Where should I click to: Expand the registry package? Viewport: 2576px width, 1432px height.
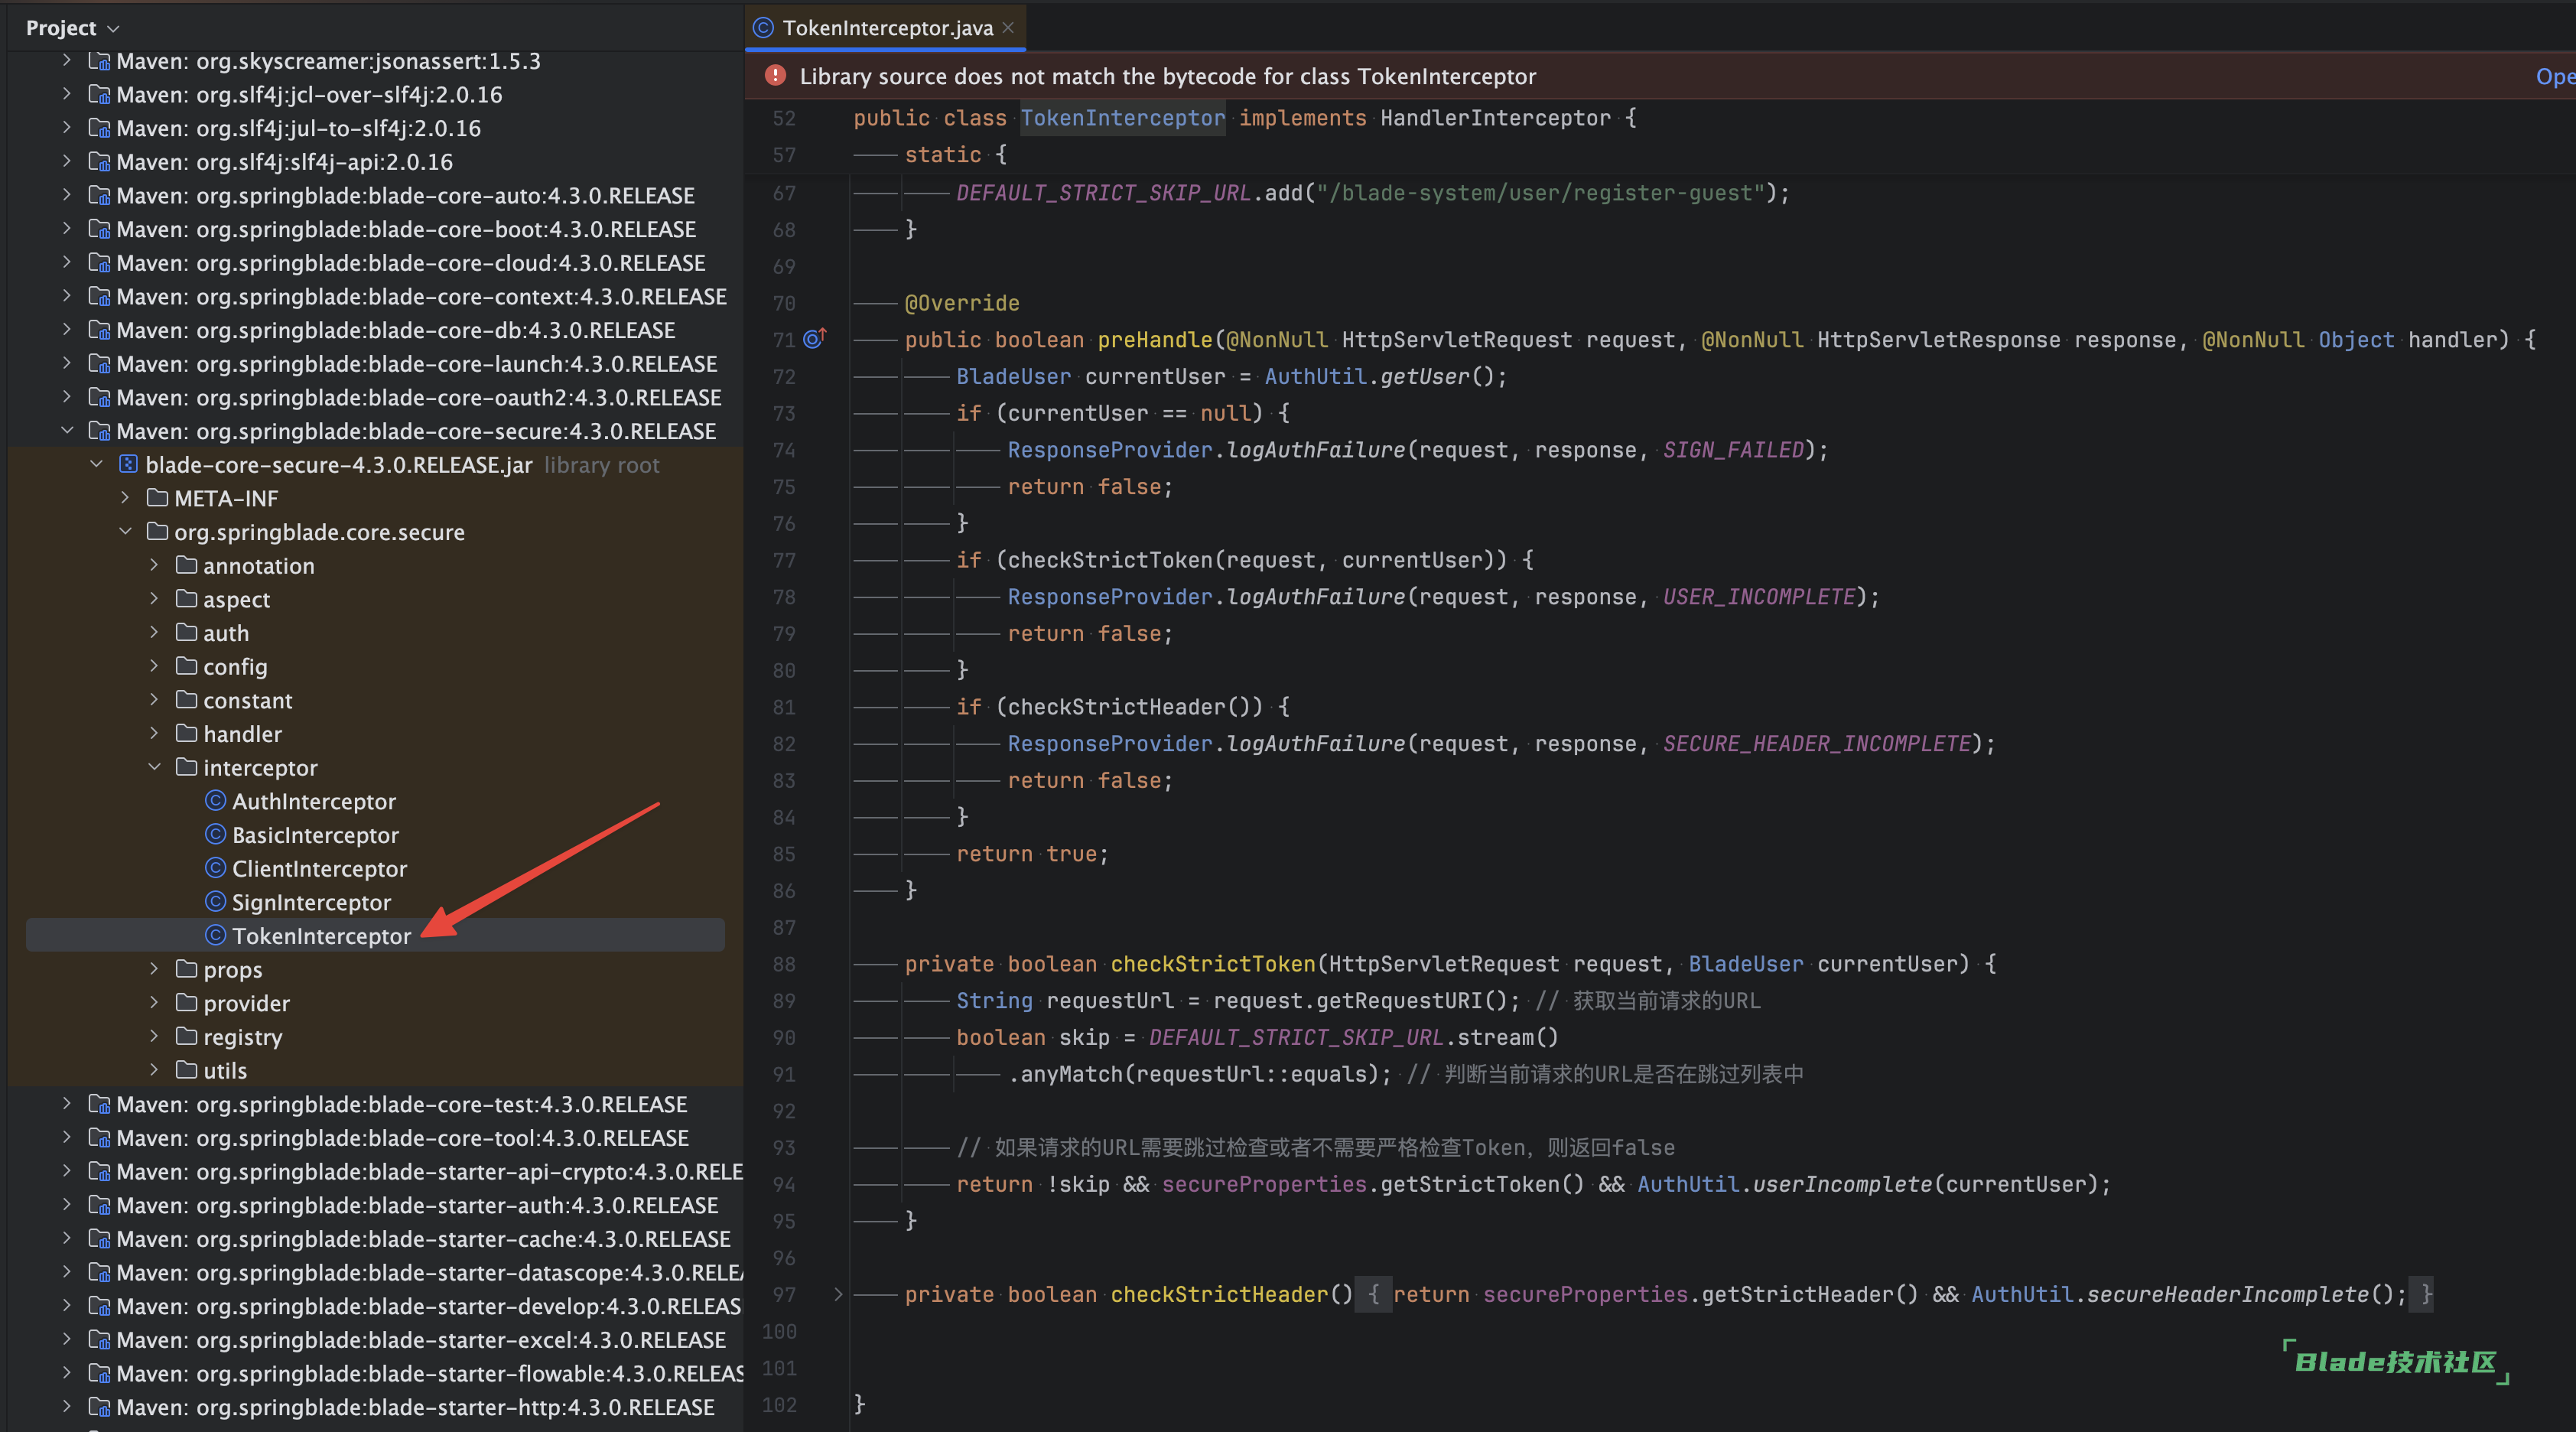(154, 1037)
